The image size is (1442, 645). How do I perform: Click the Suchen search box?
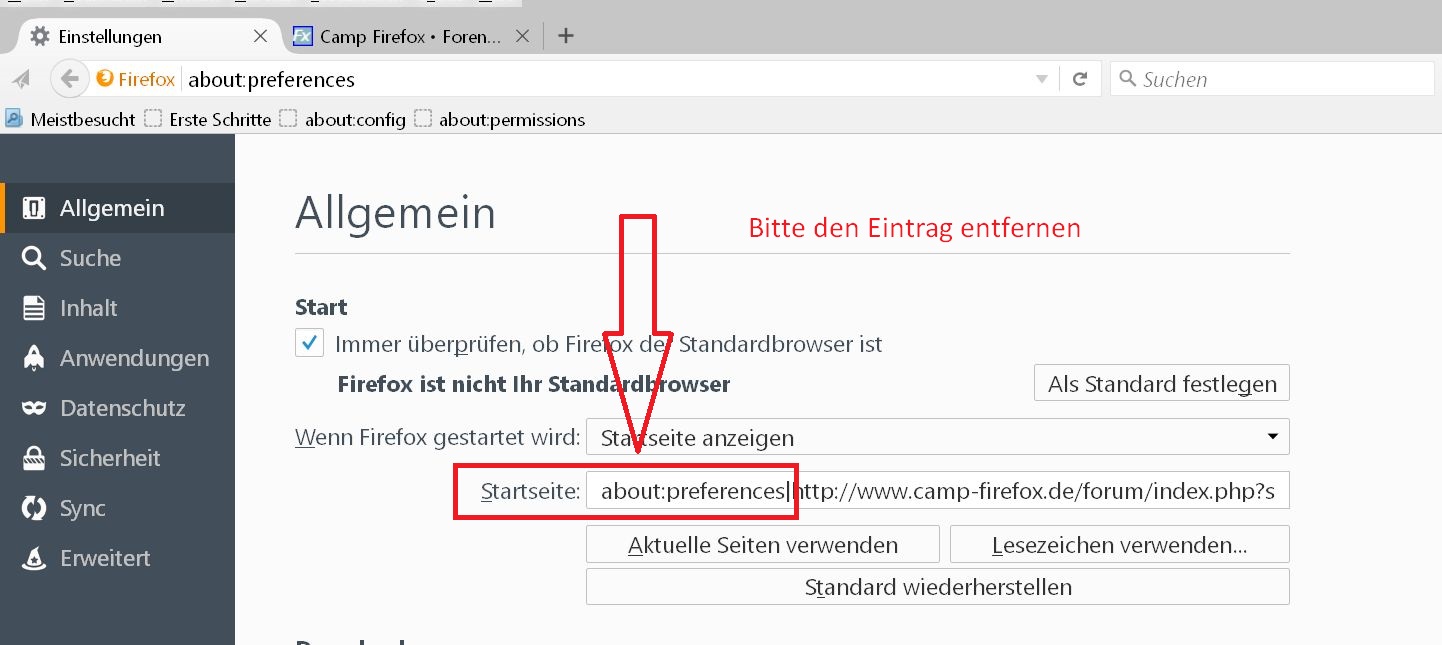click(1272, 79)
